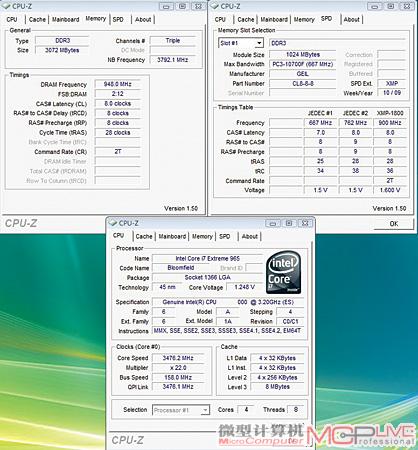Image resolution: width=418 pixels, height=450 pixels.
Task: Click the XMP-1800 frequency cell 900 MHz
Action: pos(390,123)
